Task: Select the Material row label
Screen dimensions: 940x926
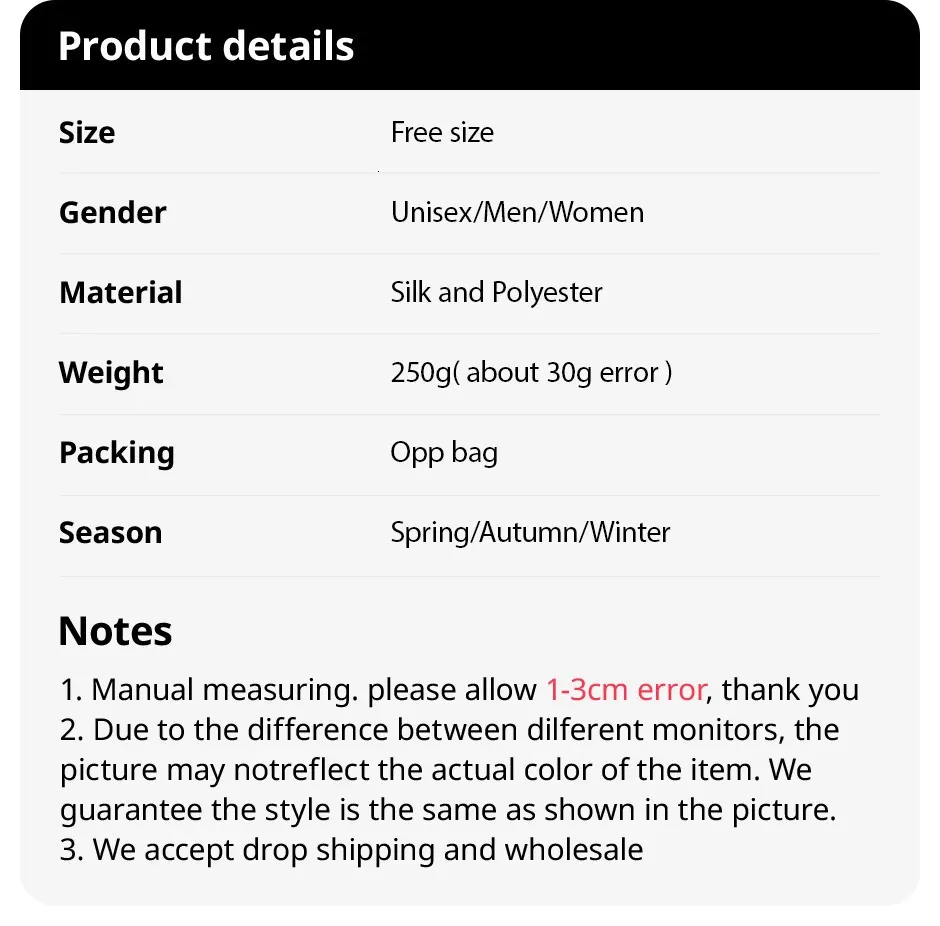Action: [x=121, y=292]
